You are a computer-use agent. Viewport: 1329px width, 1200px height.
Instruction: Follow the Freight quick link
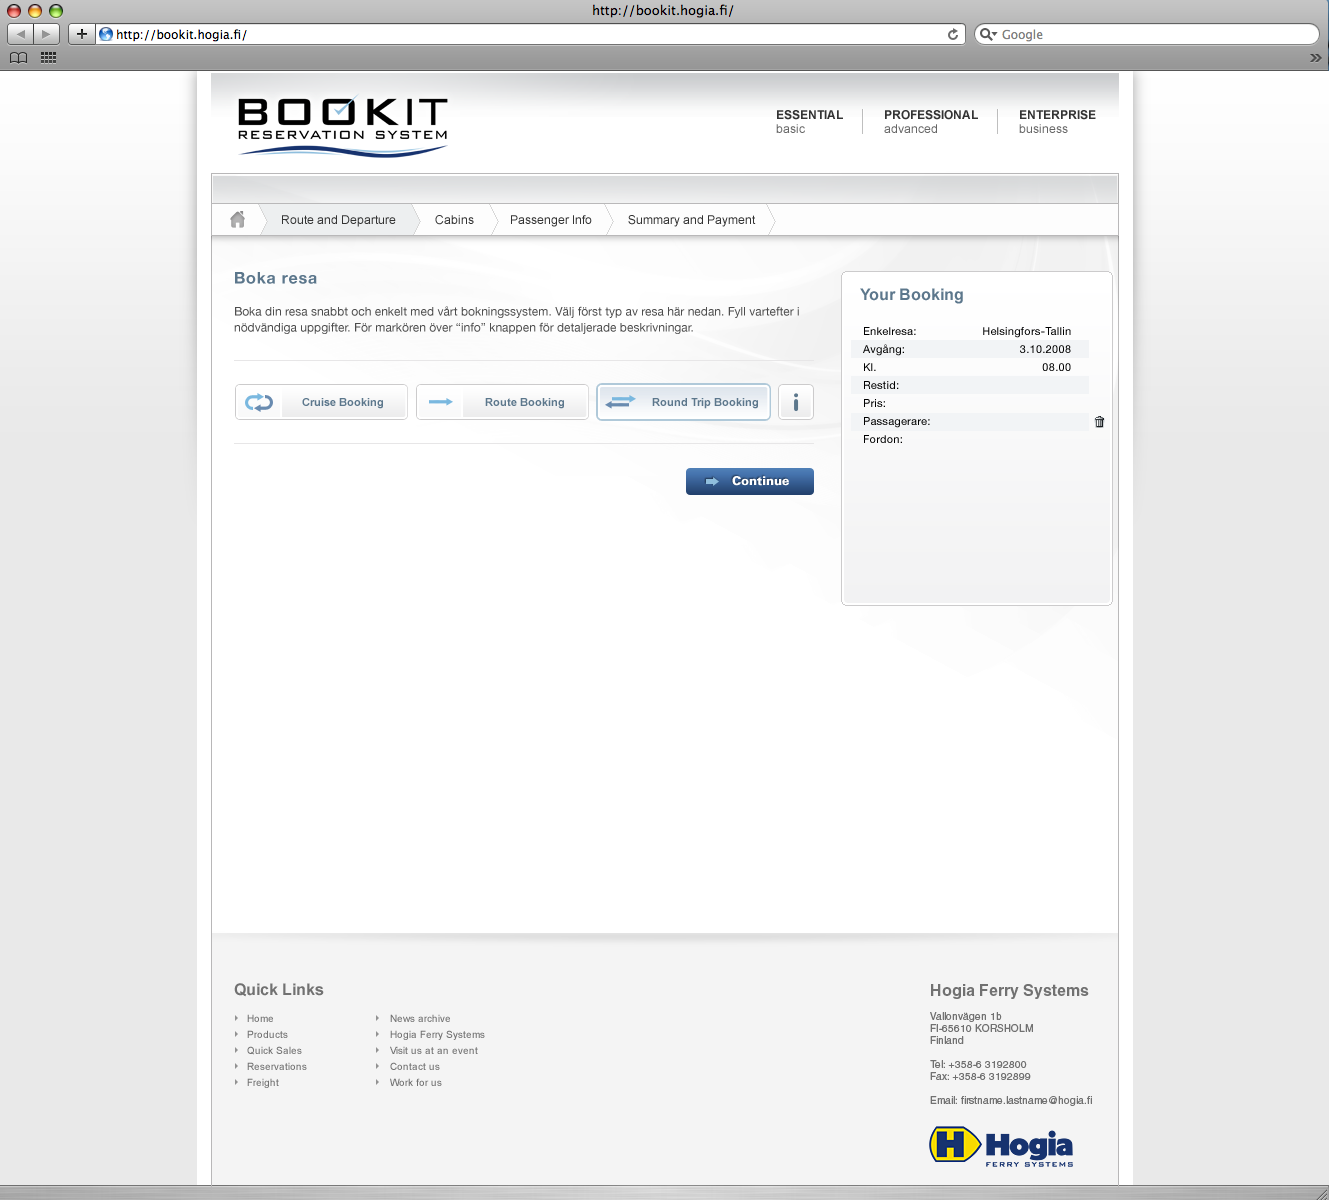coord(263,1083)
